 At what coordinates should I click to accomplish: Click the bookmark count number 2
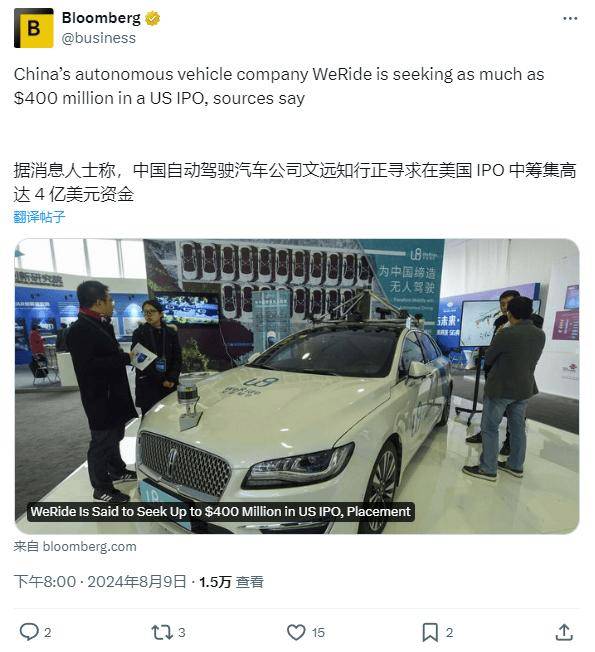[x=449, y=633]
